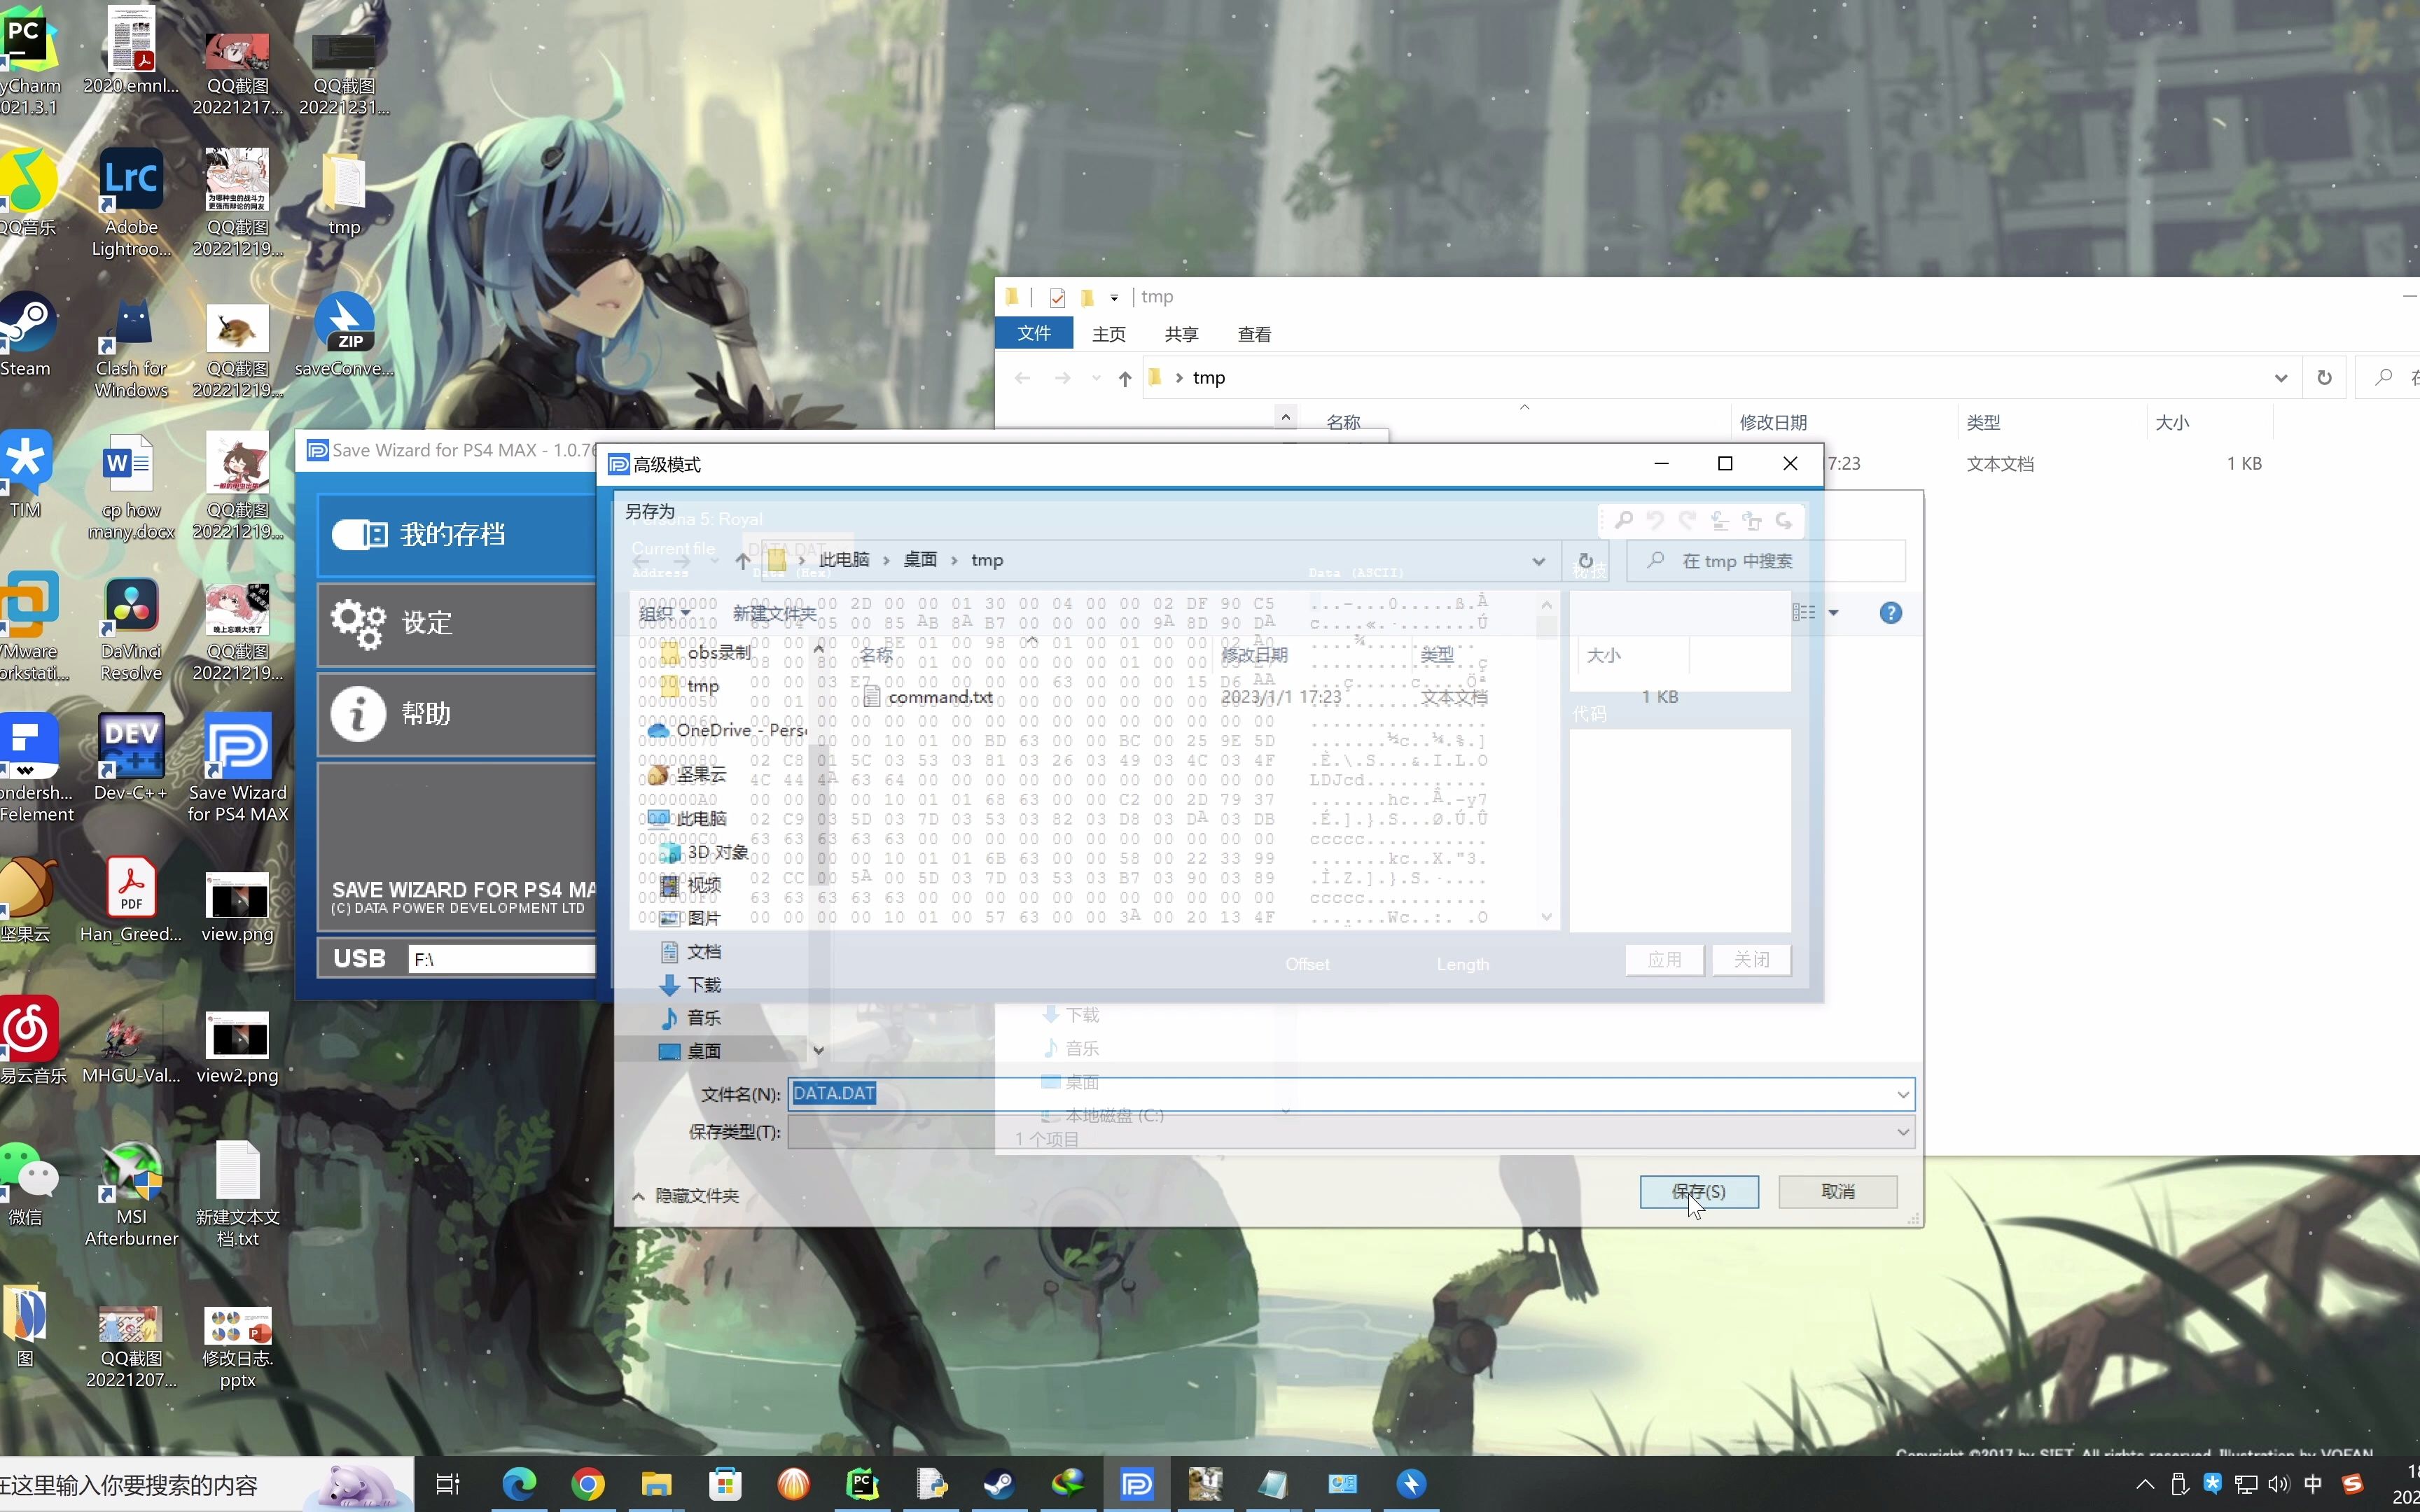Image resolution: width=2420 pixels, height=1512 pixels.
Task: Collapse folders via 隐藏文件夹
Action: point(686,1196)
